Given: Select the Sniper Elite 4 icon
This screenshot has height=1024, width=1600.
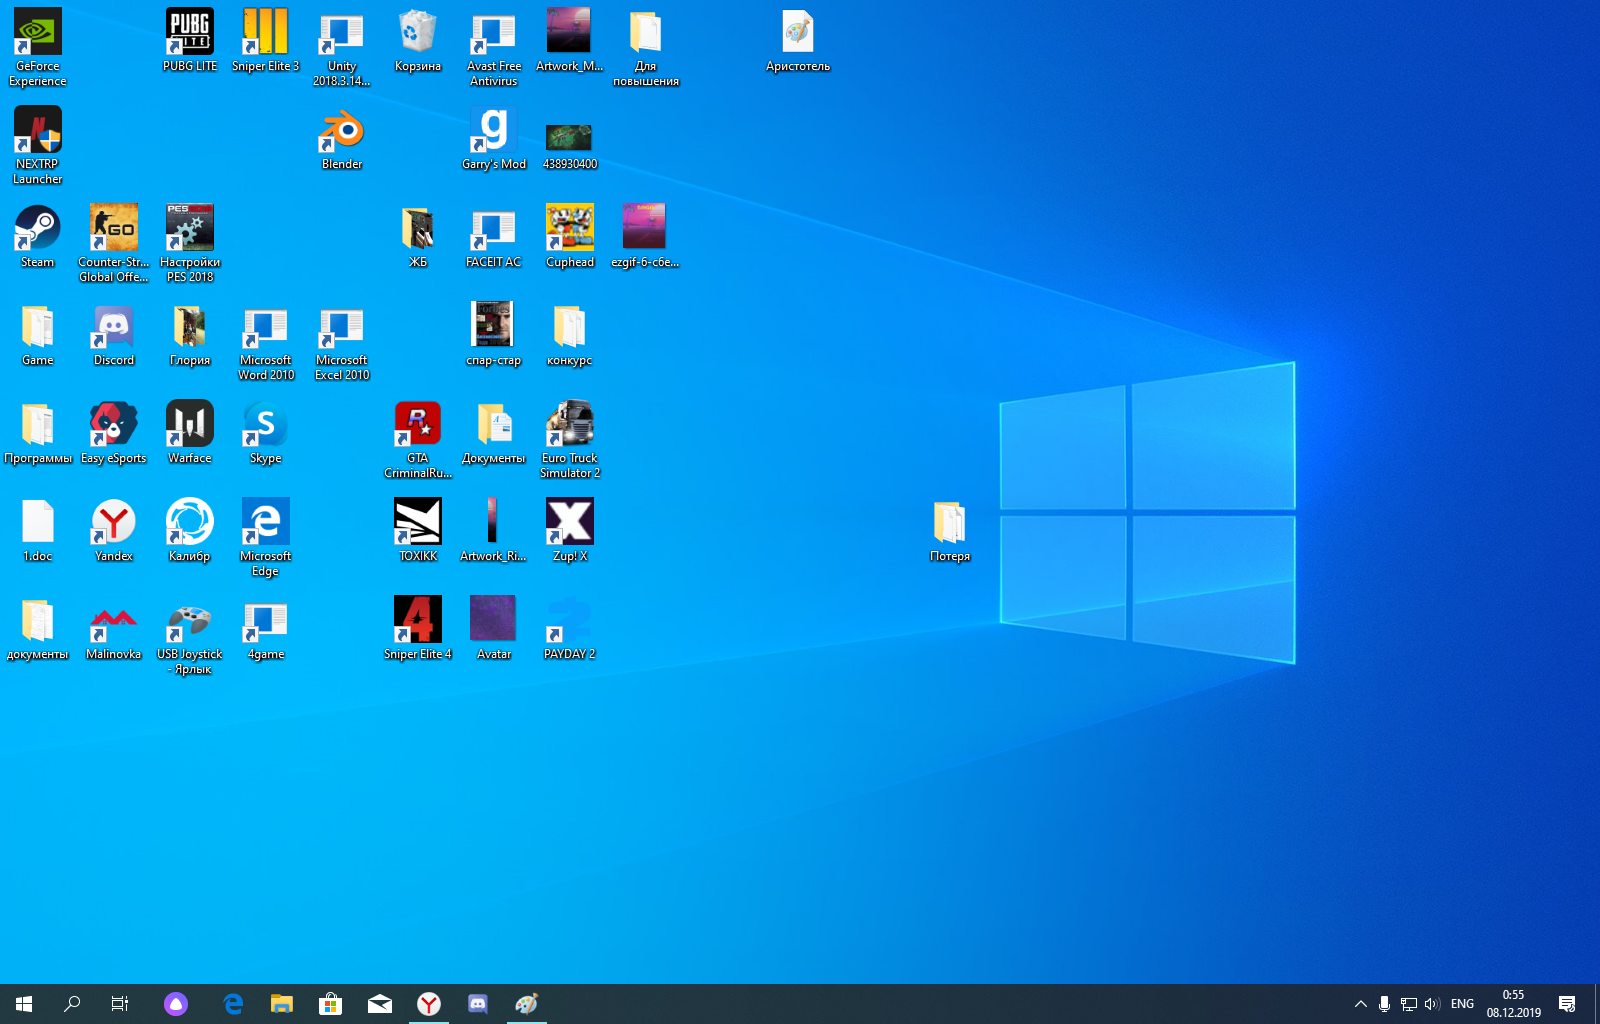Looking at the screenshot, I should (x=418, y=628).
